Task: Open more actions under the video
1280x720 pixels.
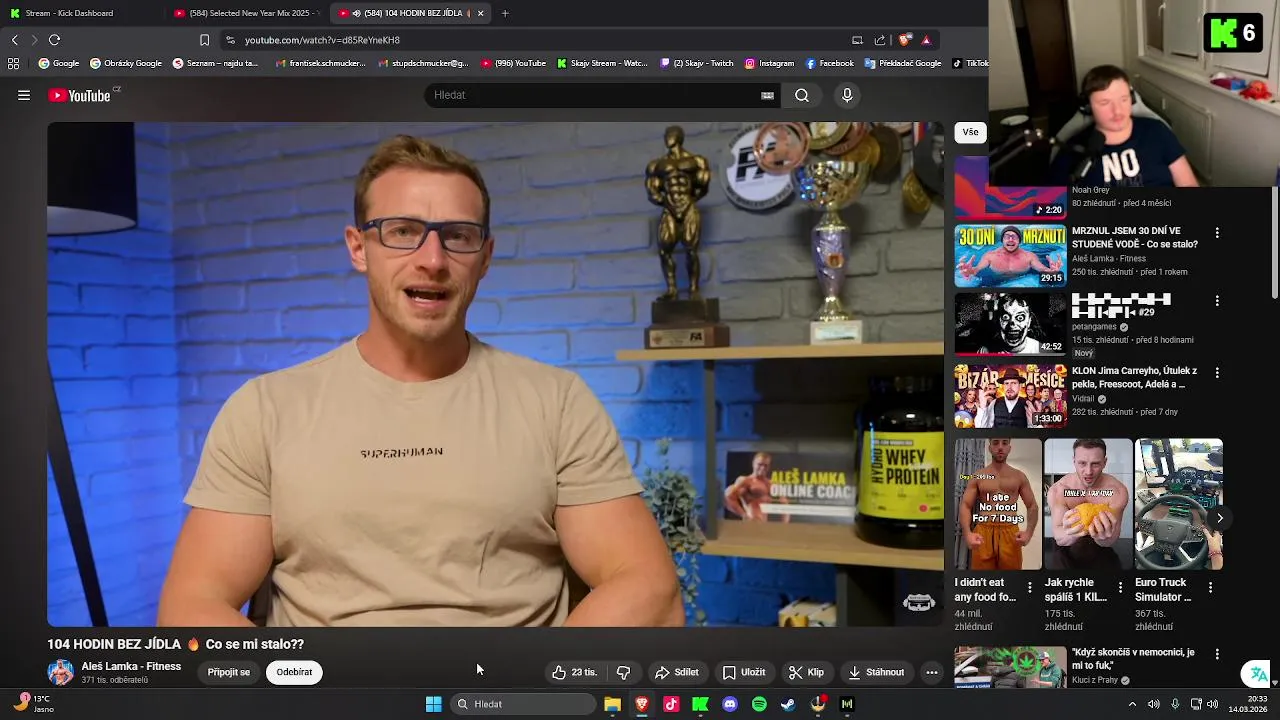Action: (x=932, y=672)
